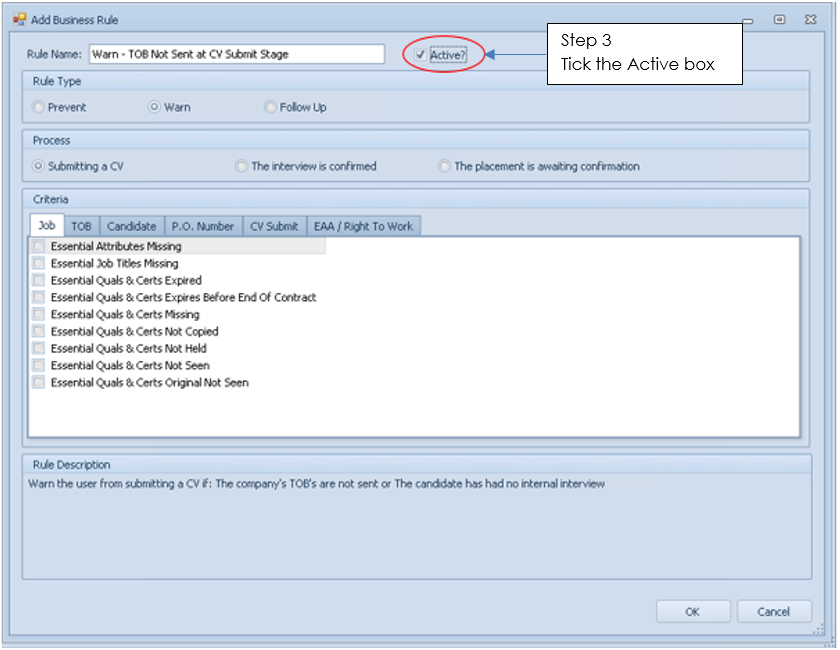
Task: Choose The interview is confirmed process
Action: 242,166
